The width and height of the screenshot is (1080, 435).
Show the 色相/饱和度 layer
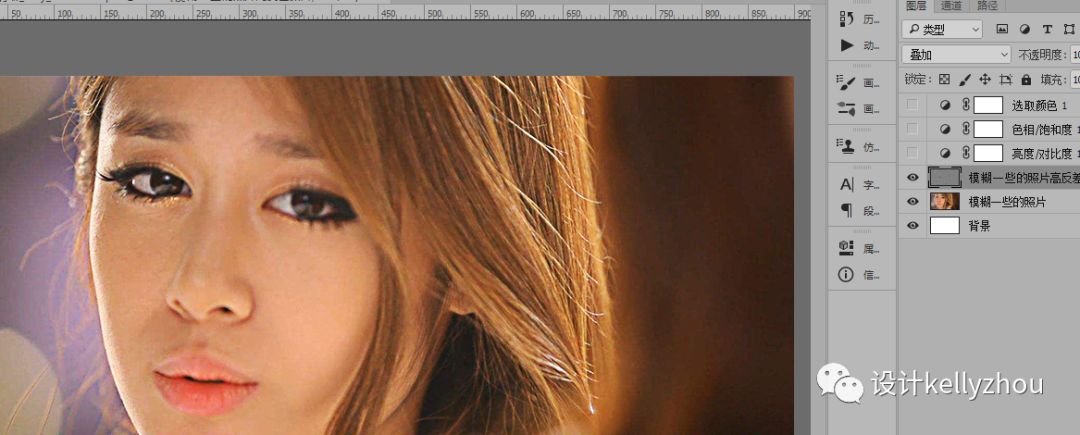pos(913,129)
